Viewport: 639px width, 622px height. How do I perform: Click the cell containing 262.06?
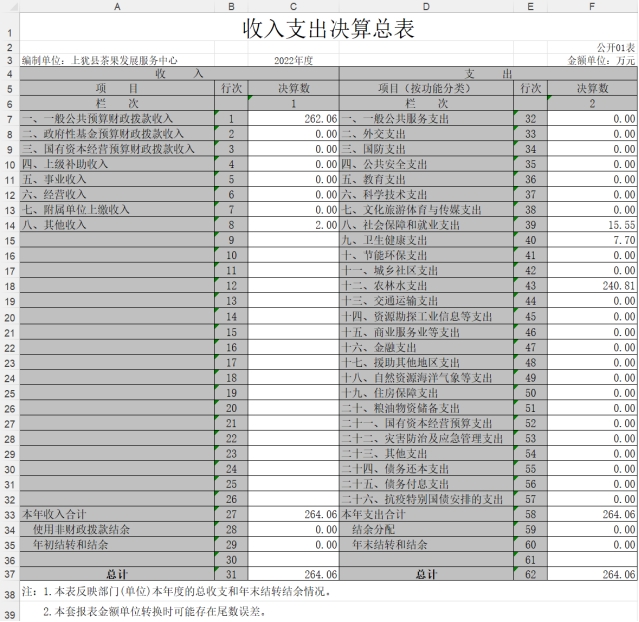293,119
